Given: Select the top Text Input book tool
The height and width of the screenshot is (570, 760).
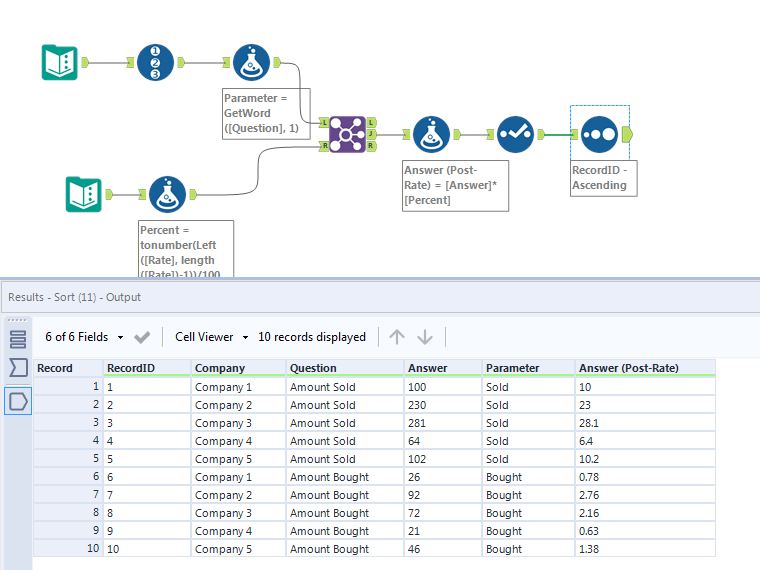Looking at the screenshot, I should coord(60,63).
